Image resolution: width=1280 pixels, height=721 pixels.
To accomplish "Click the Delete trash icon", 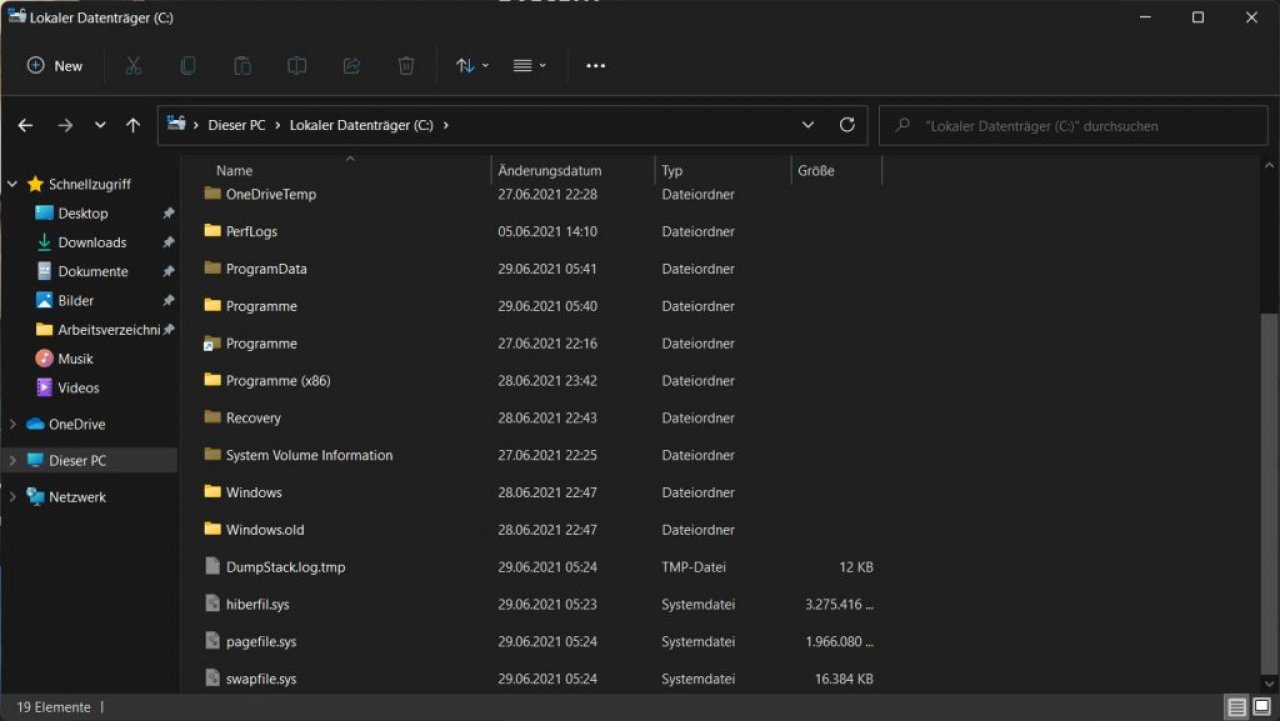I will pyautogui.click(x=406, y=66).
